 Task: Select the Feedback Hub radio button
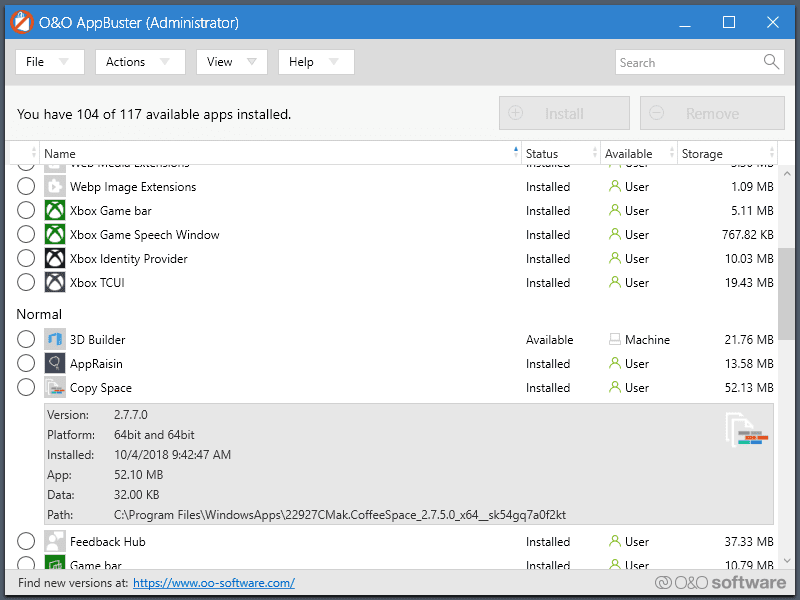click(x=26, y=541)
